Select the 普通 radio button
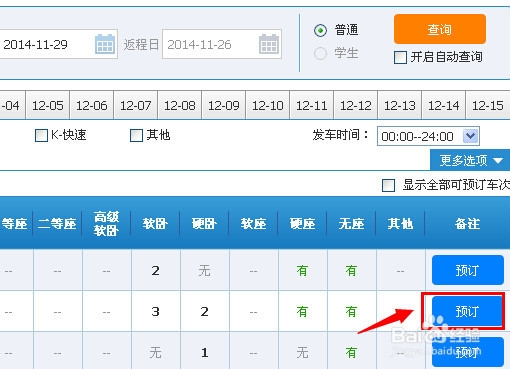The image size is (510, 369). [x=320, y=31]
